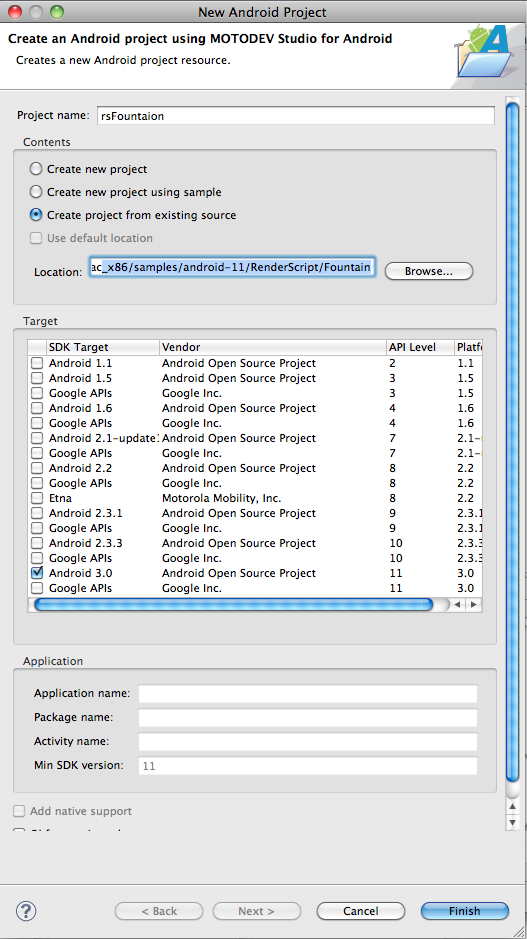Check the Android 2.1-update1 target checkbox
Screen dimensions: 527x939
37,438
